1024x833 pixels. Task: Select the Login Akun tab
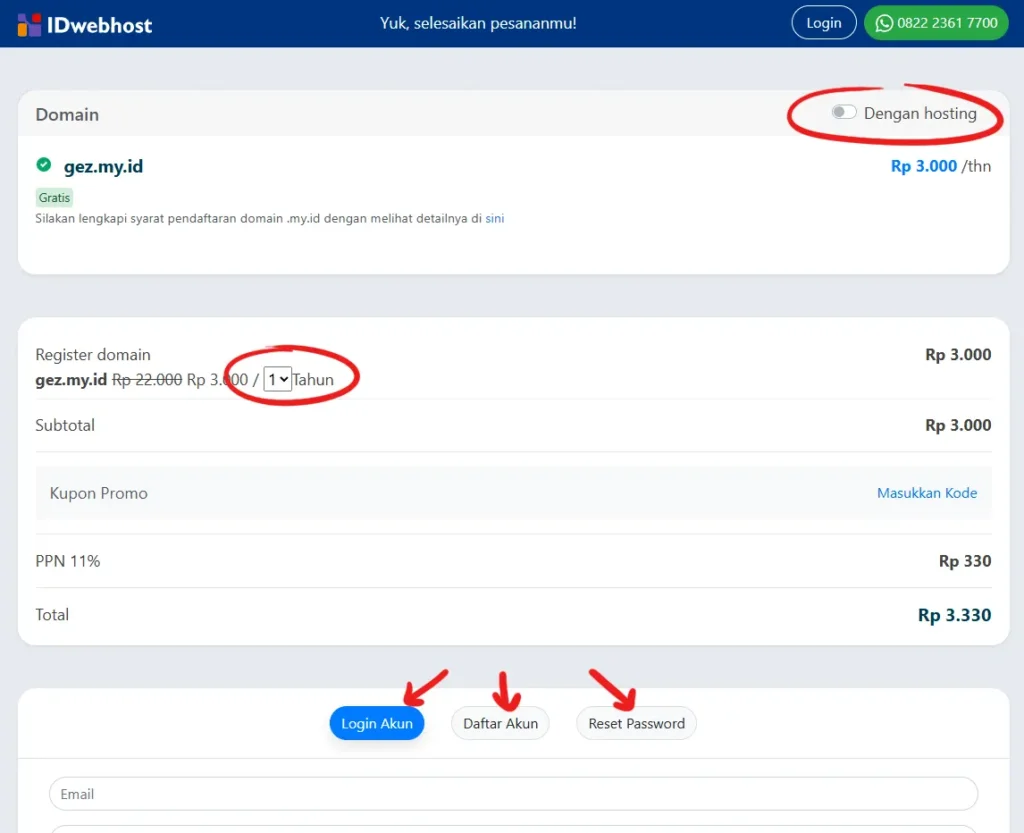(x=377, y=723)
